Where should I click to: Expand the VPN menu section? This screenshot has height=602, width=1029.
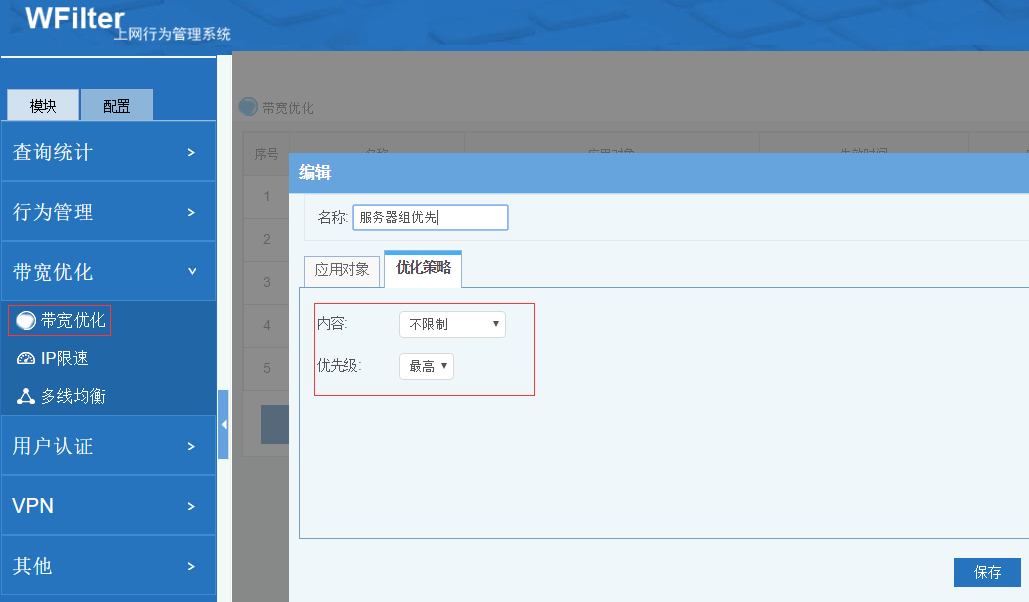click(x=108, y=506)
